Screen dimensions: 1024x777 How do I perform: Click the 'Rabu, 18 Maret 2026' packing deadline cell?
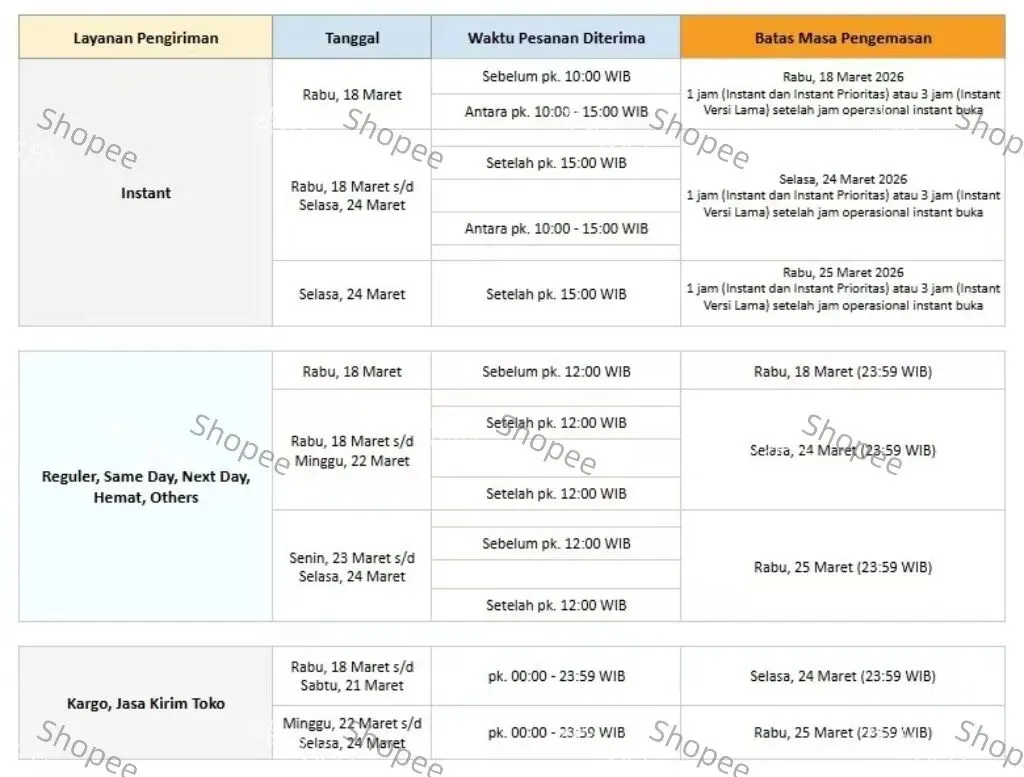(x=842, y=94)
